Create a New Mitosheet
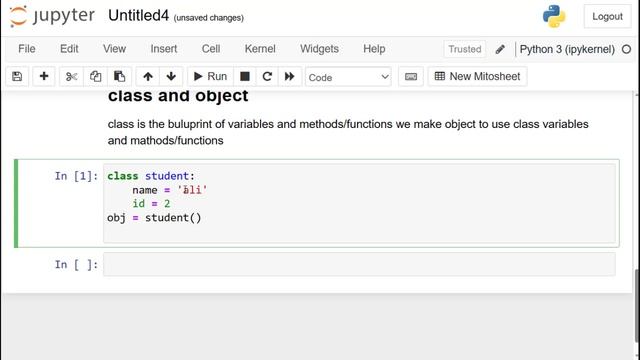640x360 pixels. (477, 76)
